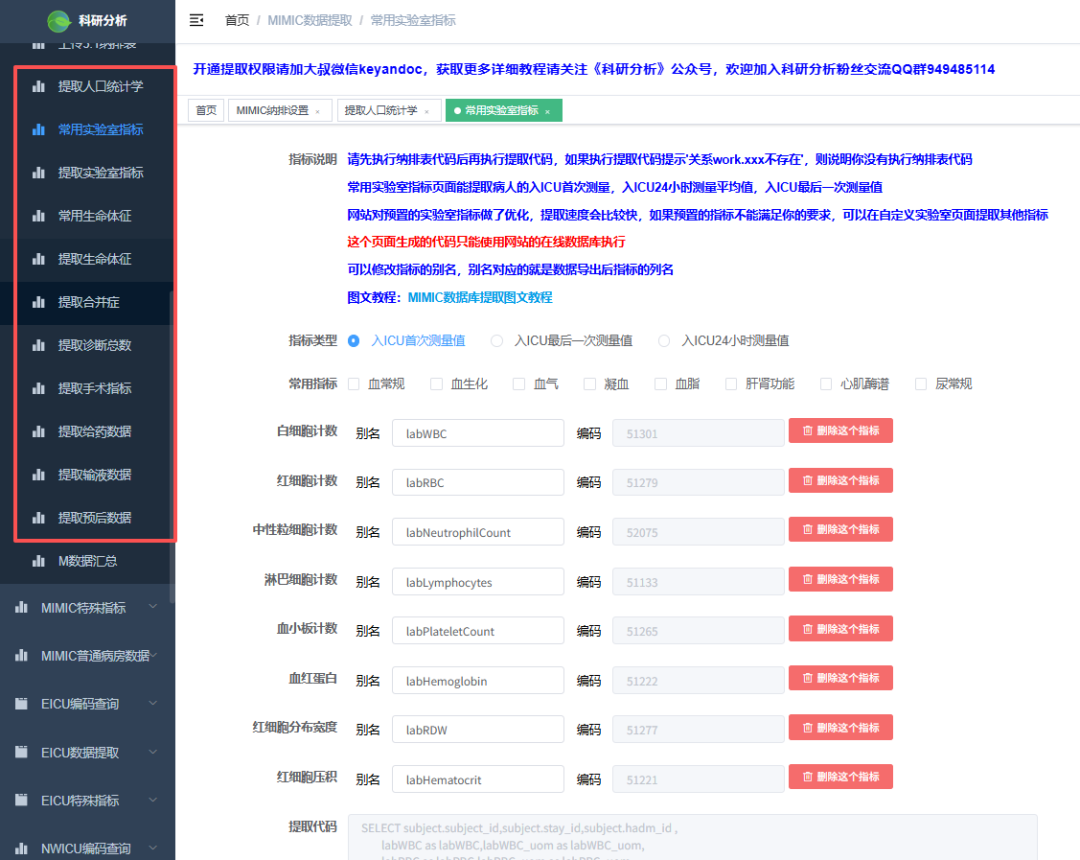Expand the EICU编码查询 sidebar chevron
Image resolution: width=1080 pixels, height=860 pixels.
tap(153, 703)
